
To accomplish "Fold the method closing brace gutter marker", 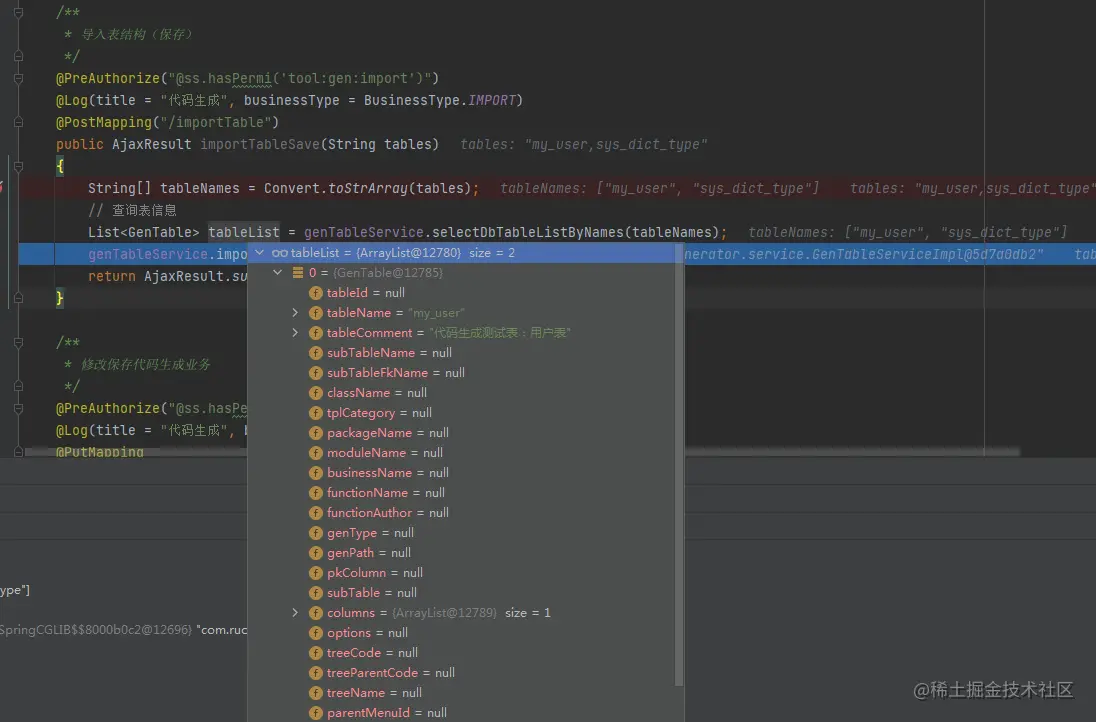I will [x=19, y=298].
